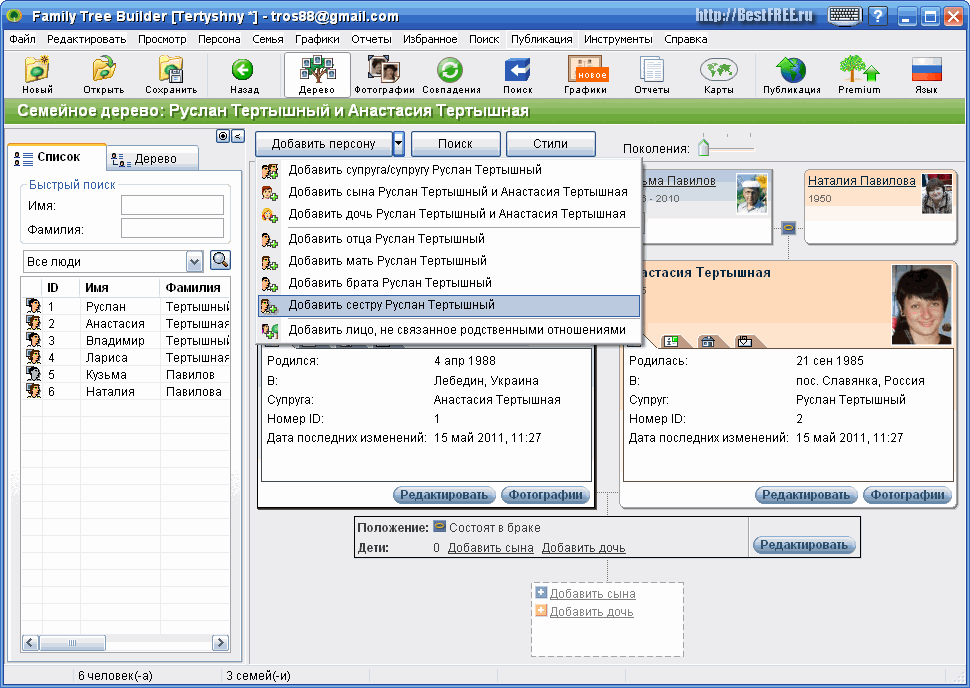Screen dimensions: 970x688
Task: Click Редактировать in the marriage status box
Action: pos(804,545)
